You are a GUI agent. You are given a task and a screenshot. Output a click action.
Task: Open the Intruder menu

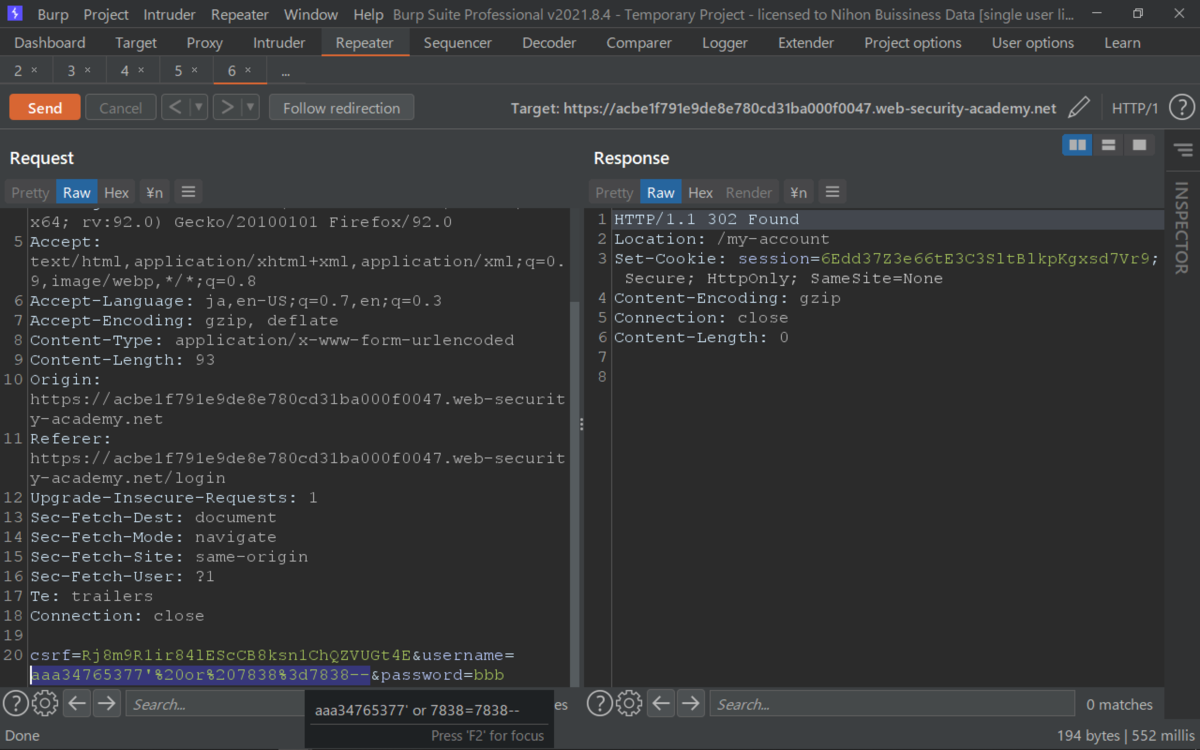170,14
